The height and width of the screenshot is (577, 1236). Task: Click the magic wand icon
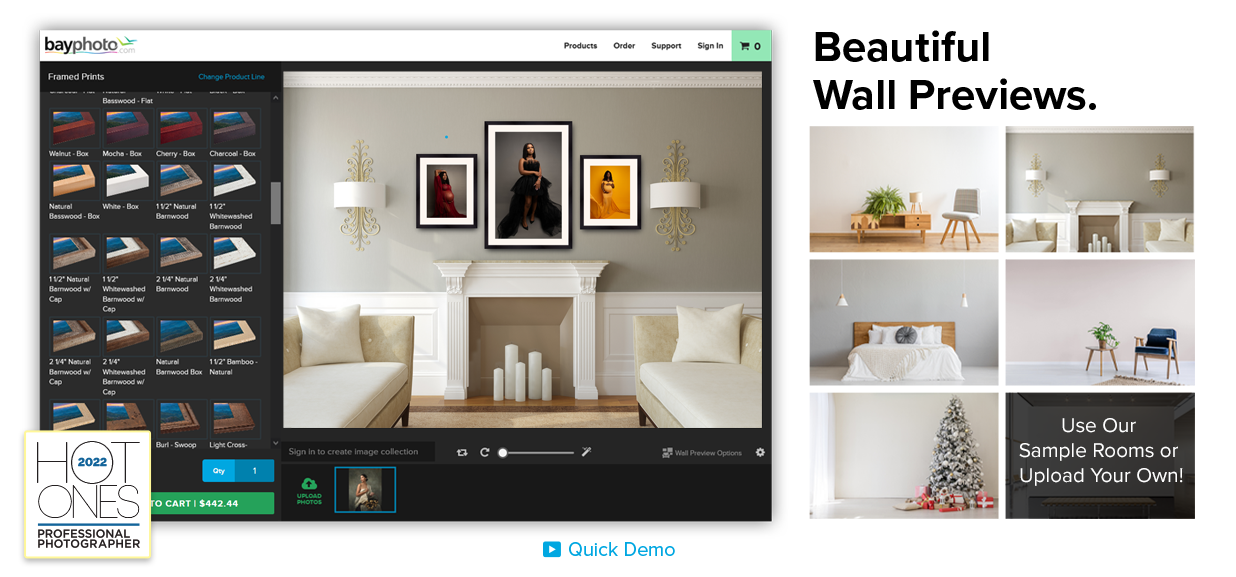(587, 453)
